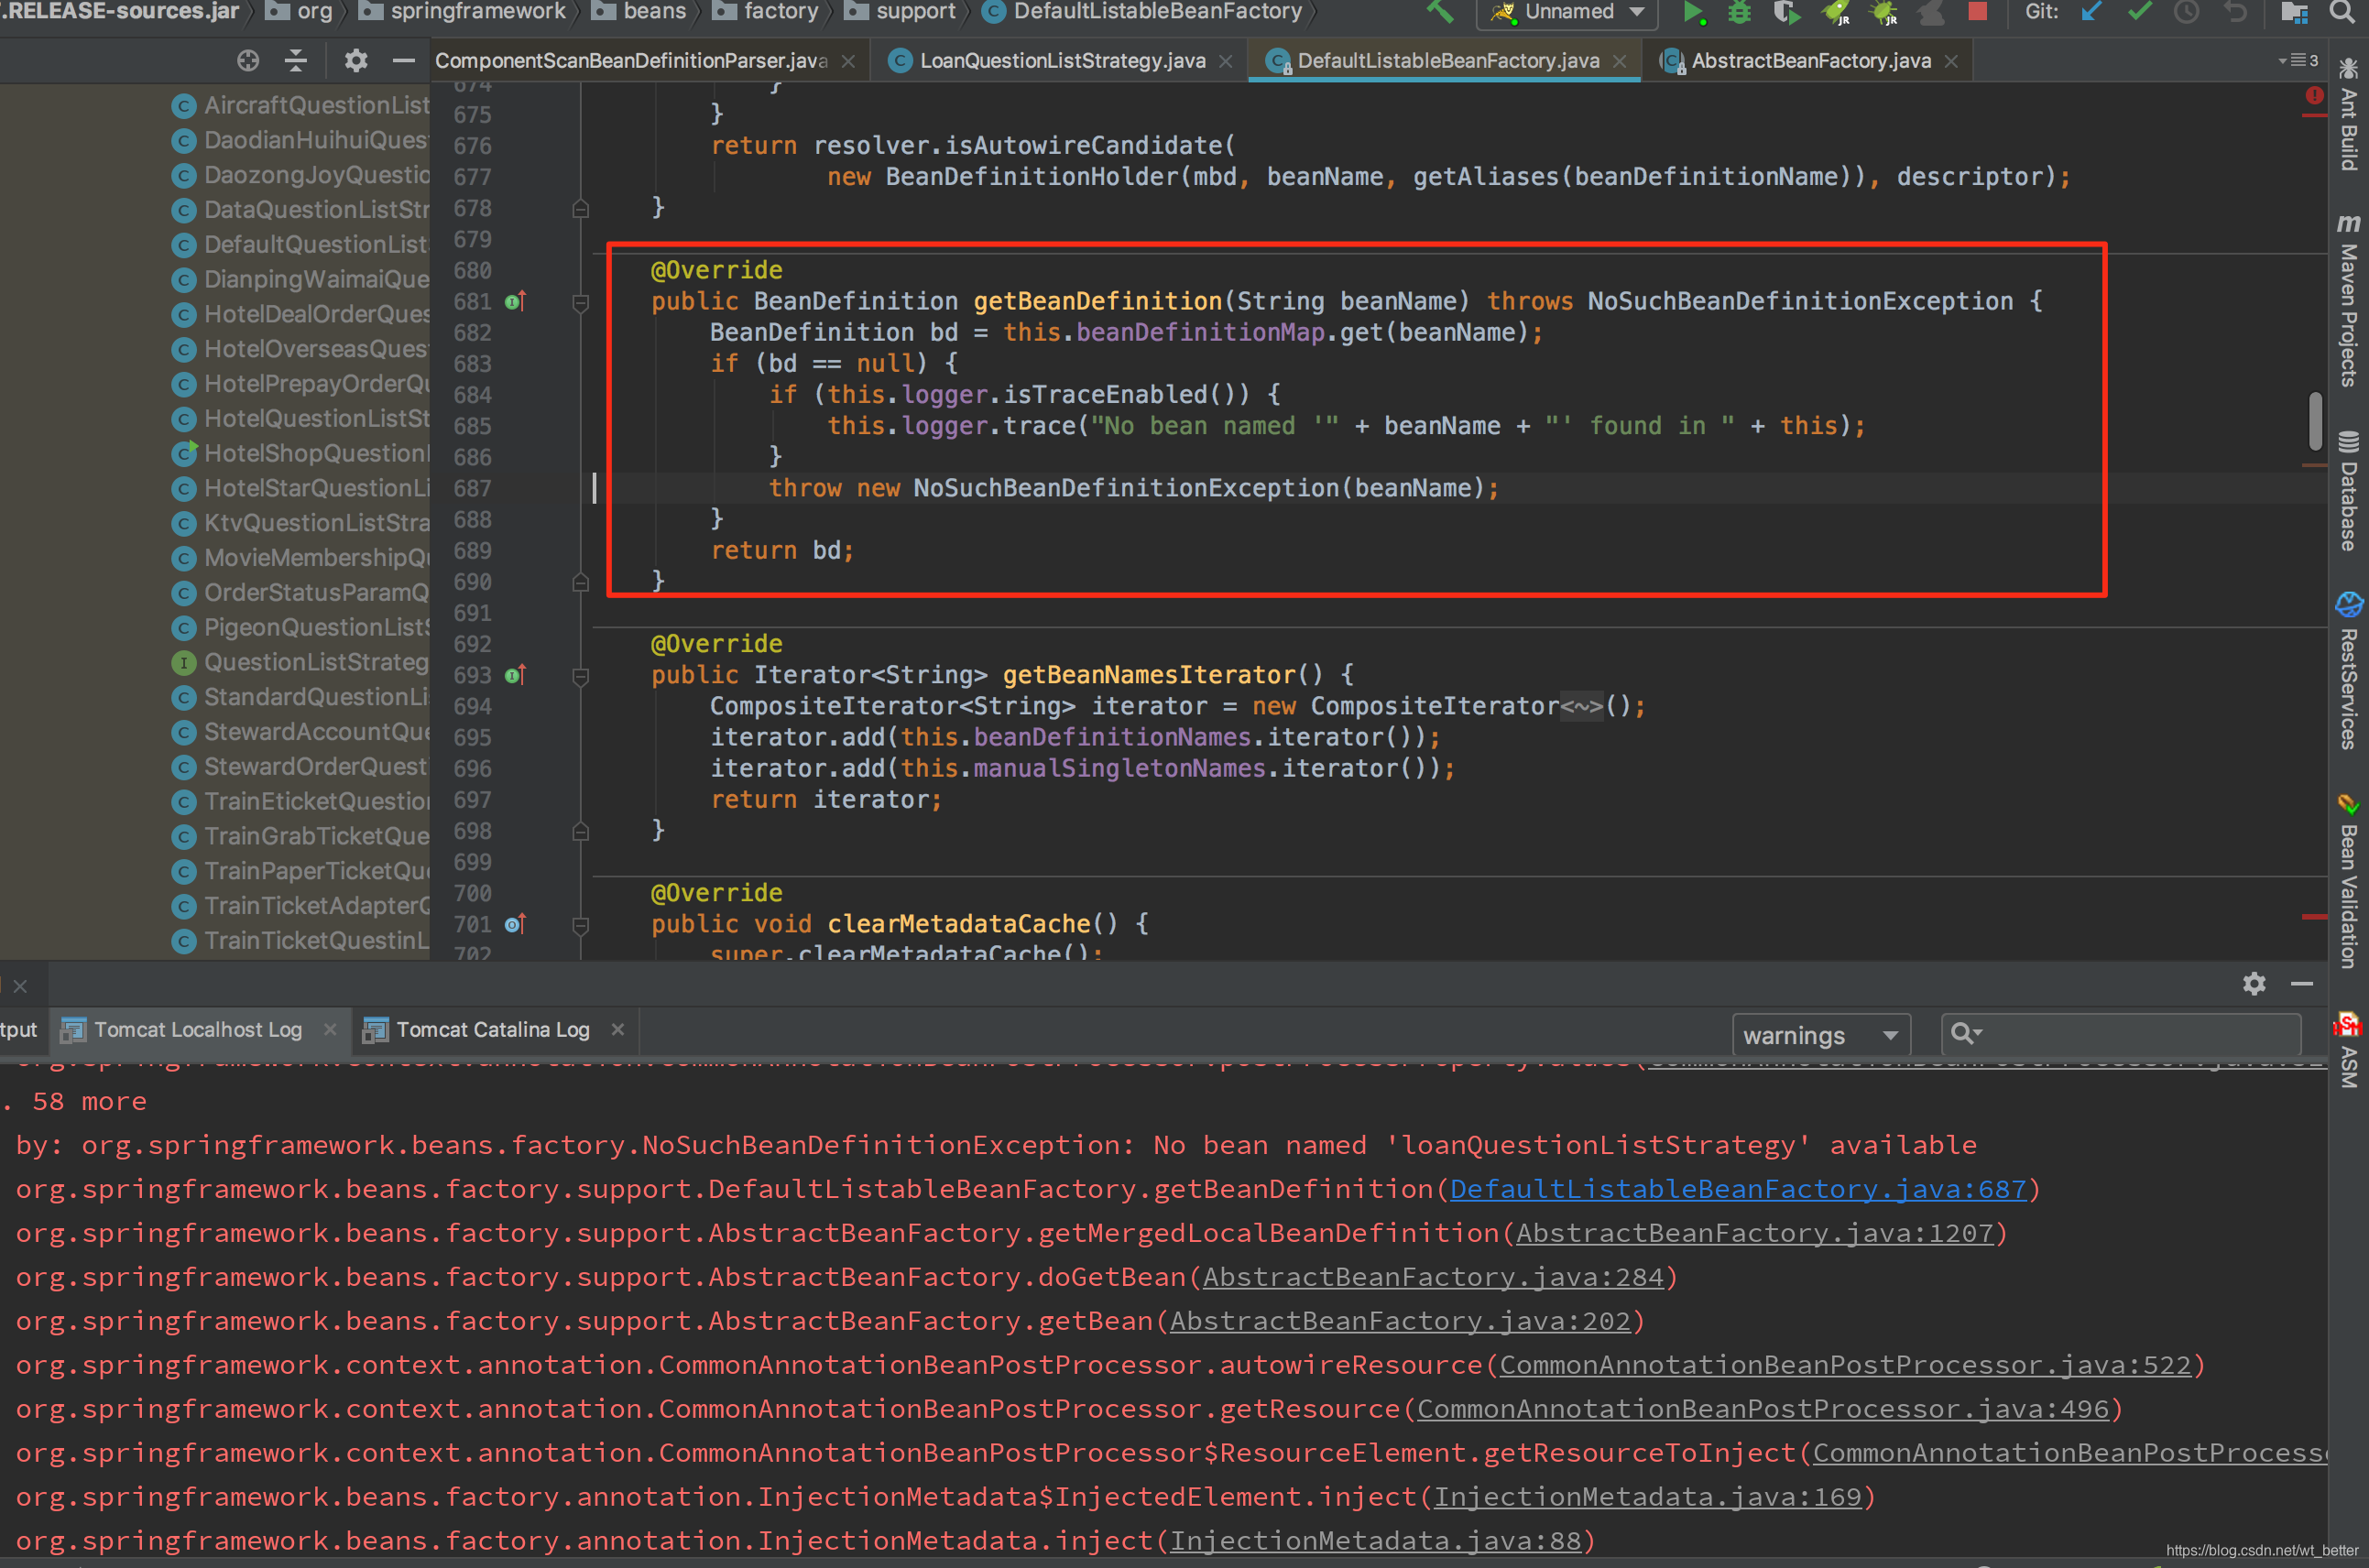Image resolution: width=2369 pixels, height=1568 pixels.
Task: Open the RestServices tool window
Action: coord(2348,672)
